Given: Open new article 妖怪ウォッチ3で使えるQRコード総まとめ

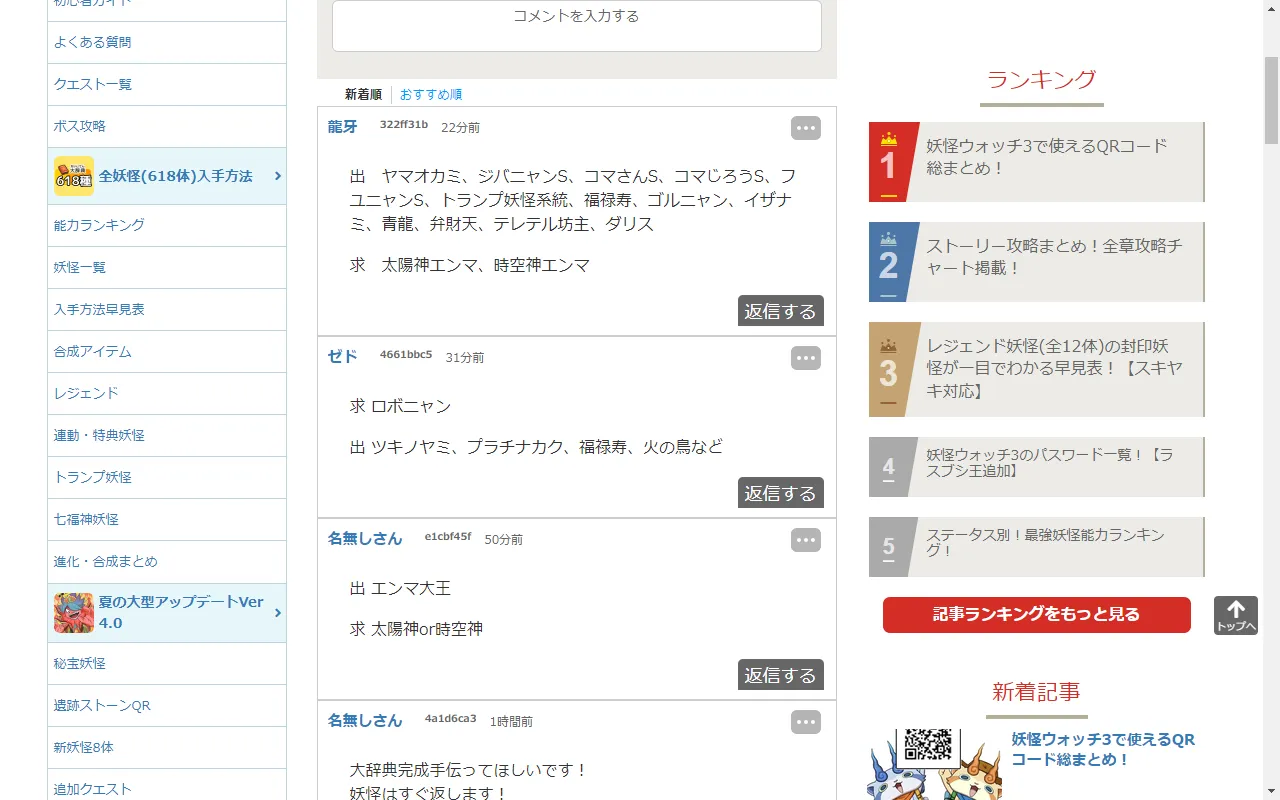Looking at the screenshot, I should click(x=1103, y=749).
